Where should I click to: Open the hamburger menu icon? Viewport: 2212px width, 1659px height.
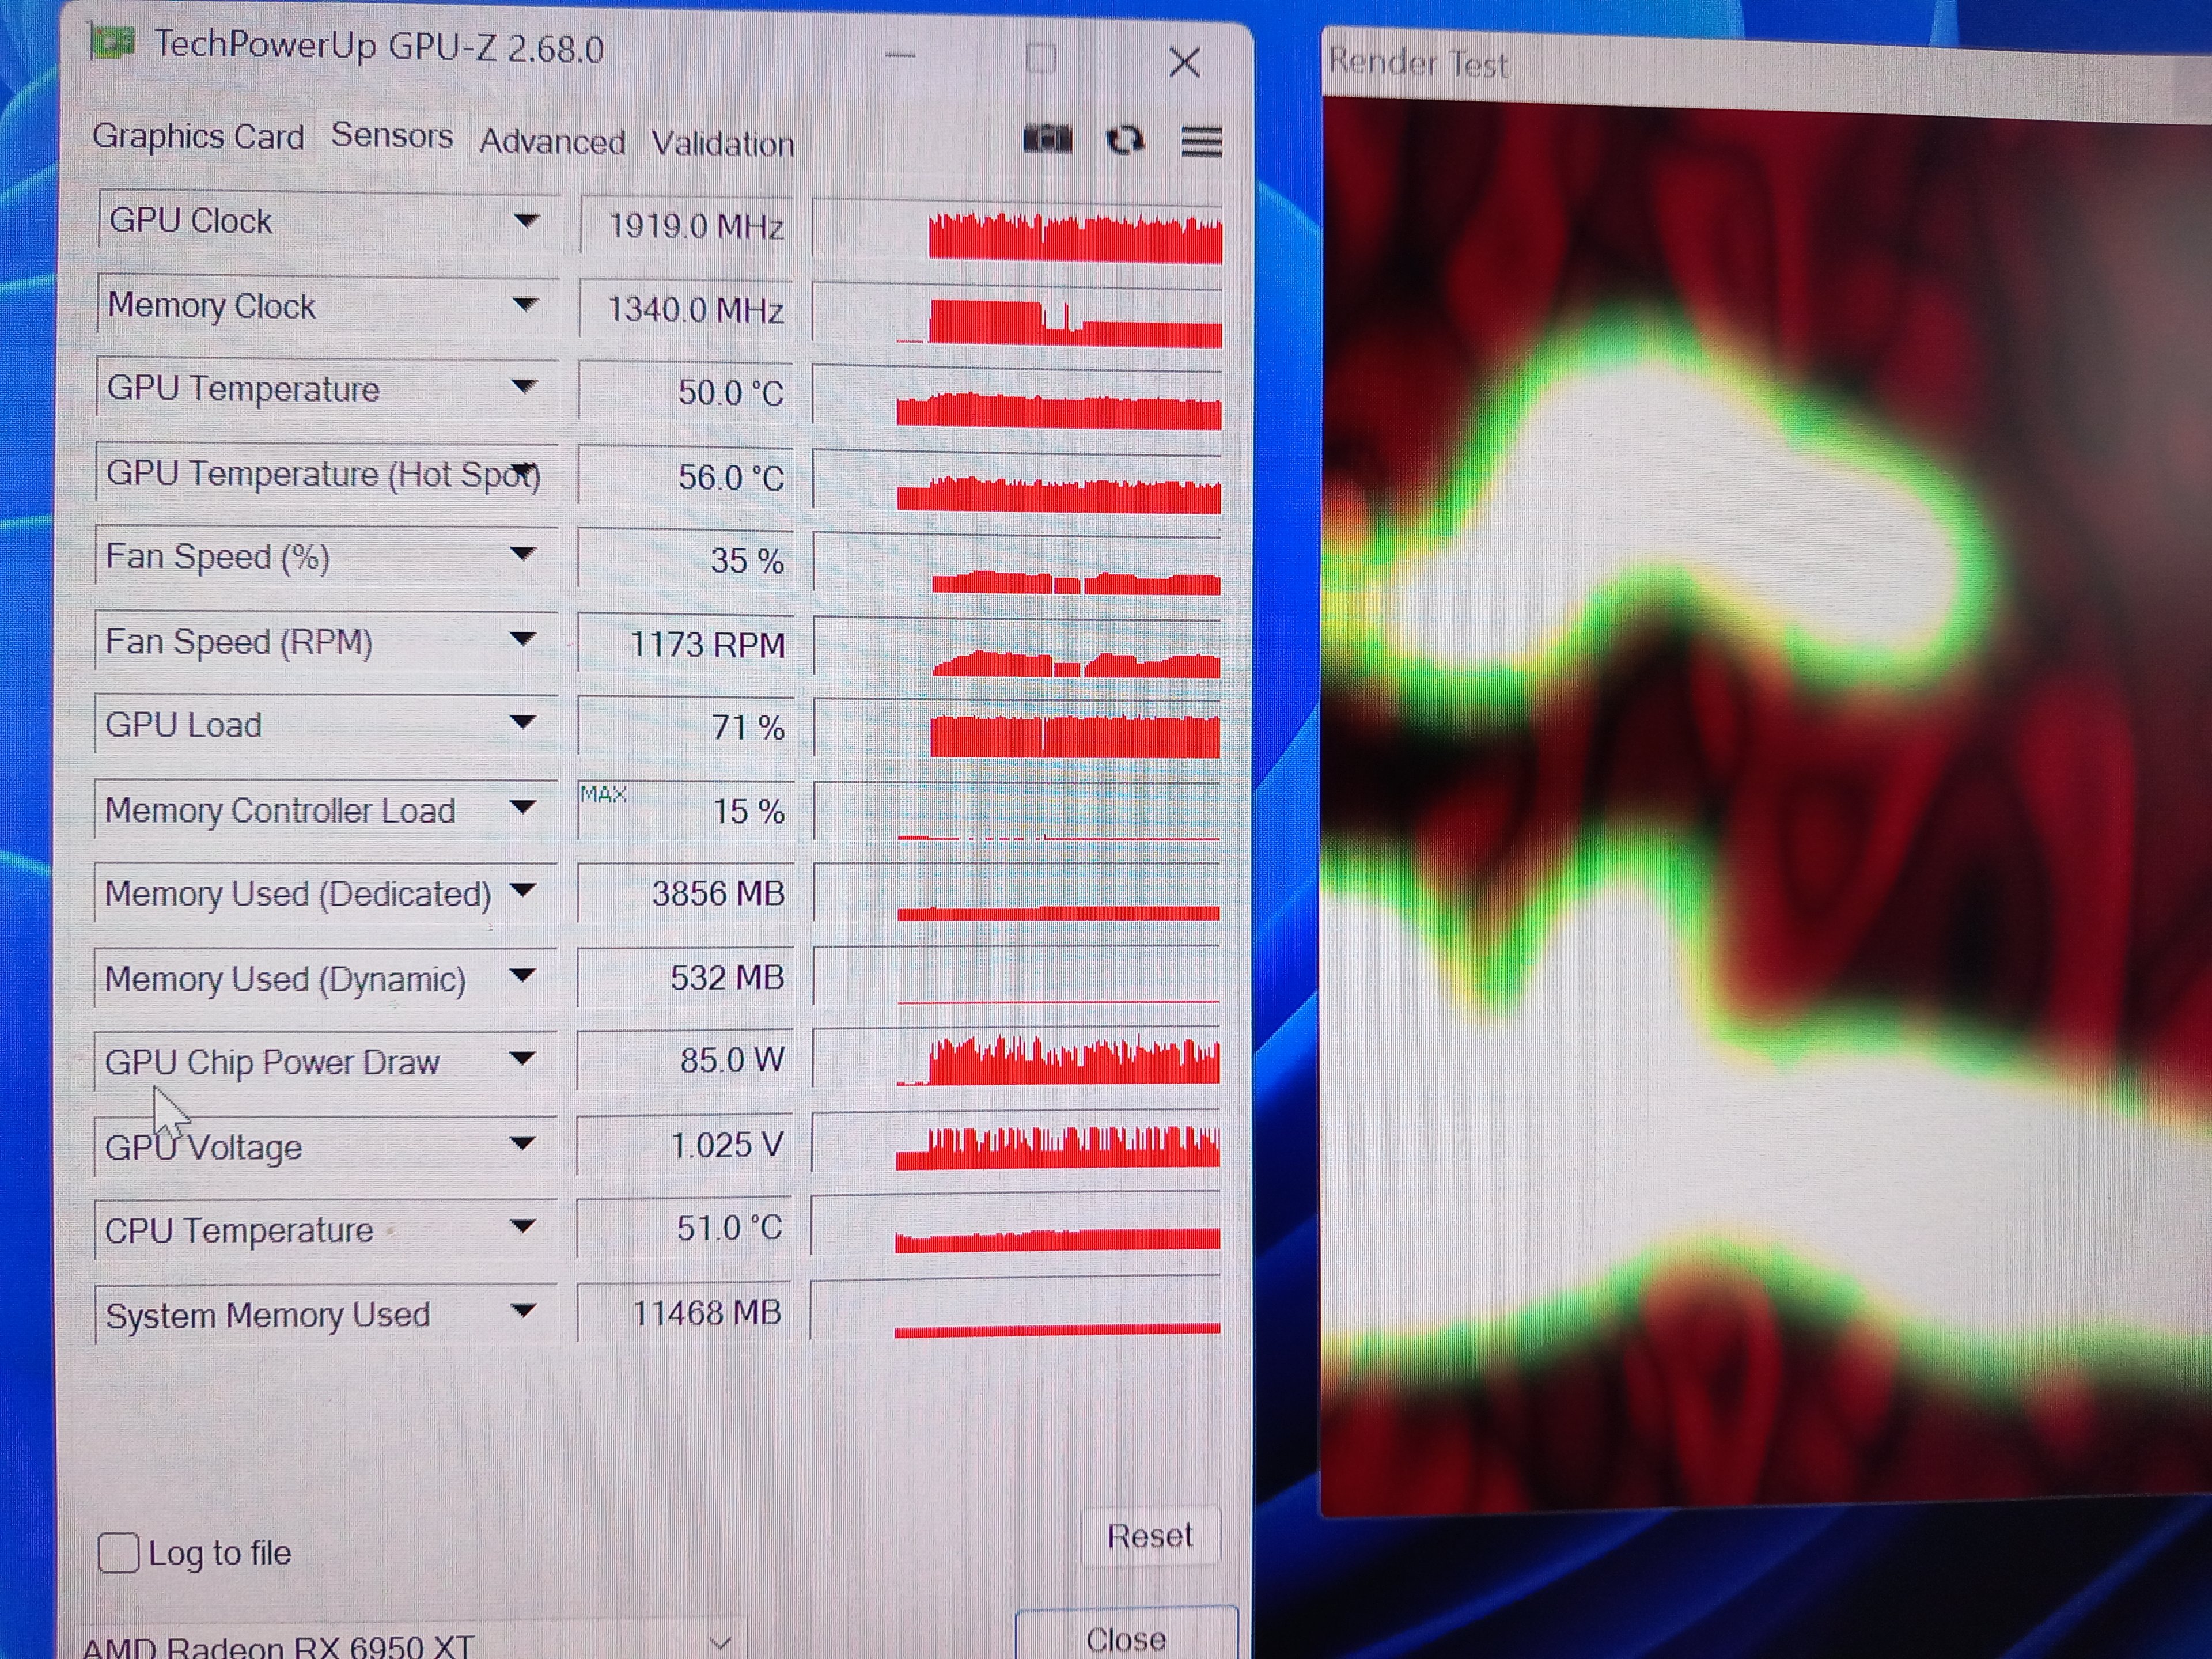tap(1201, 141)
